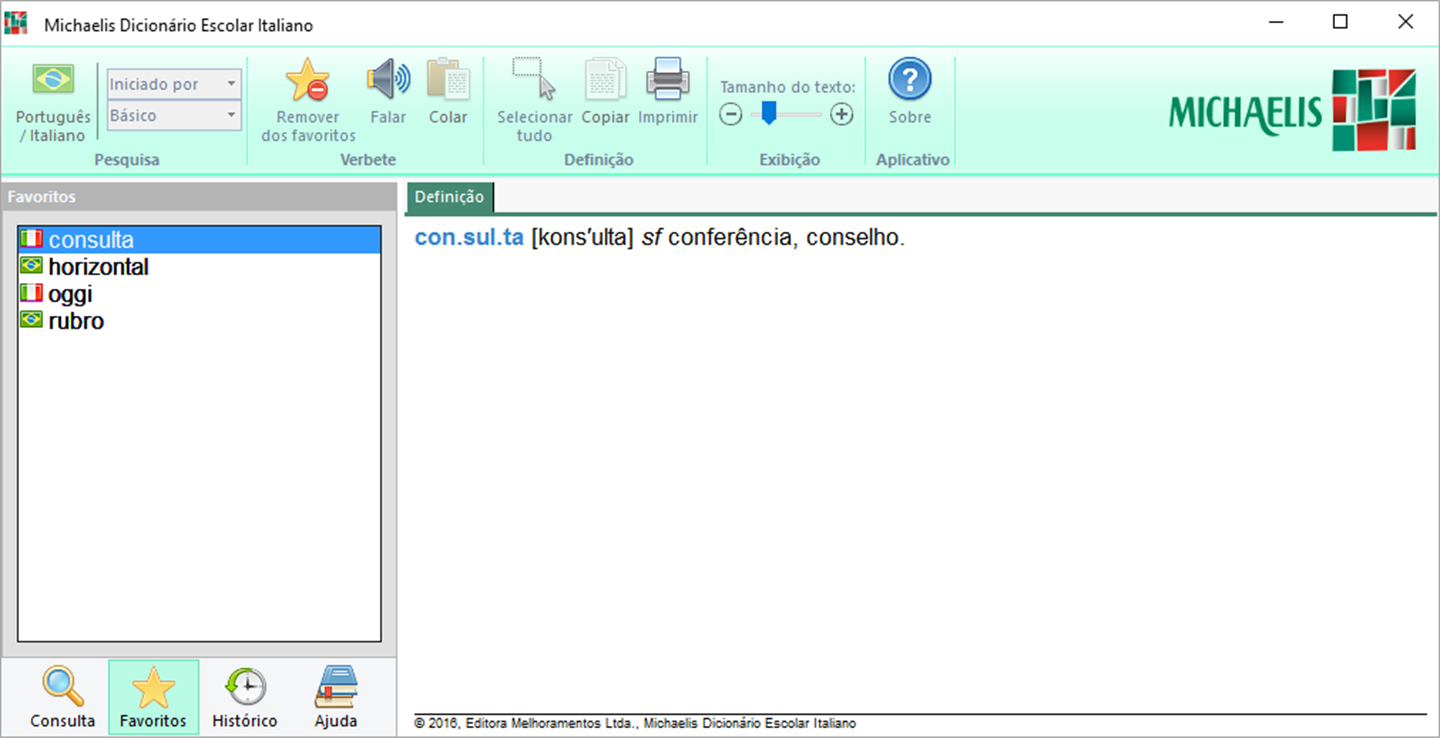Click the word conferência in the definition
The image size is (1440, 738).
coord(729,239)
